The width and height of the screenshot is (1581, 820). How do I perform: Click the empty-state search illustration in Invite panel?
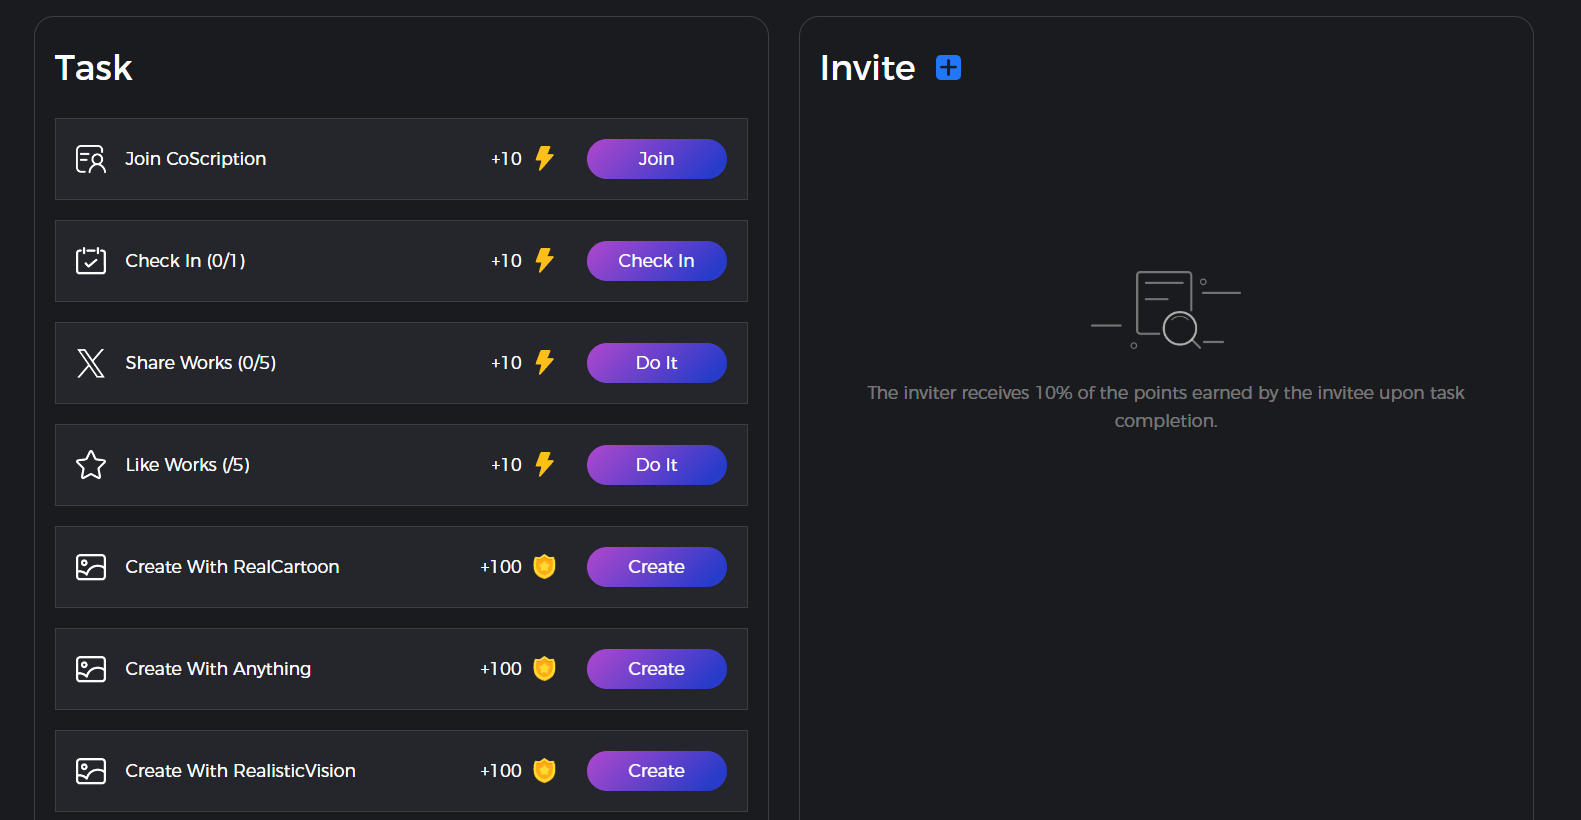coord(1166,310)
